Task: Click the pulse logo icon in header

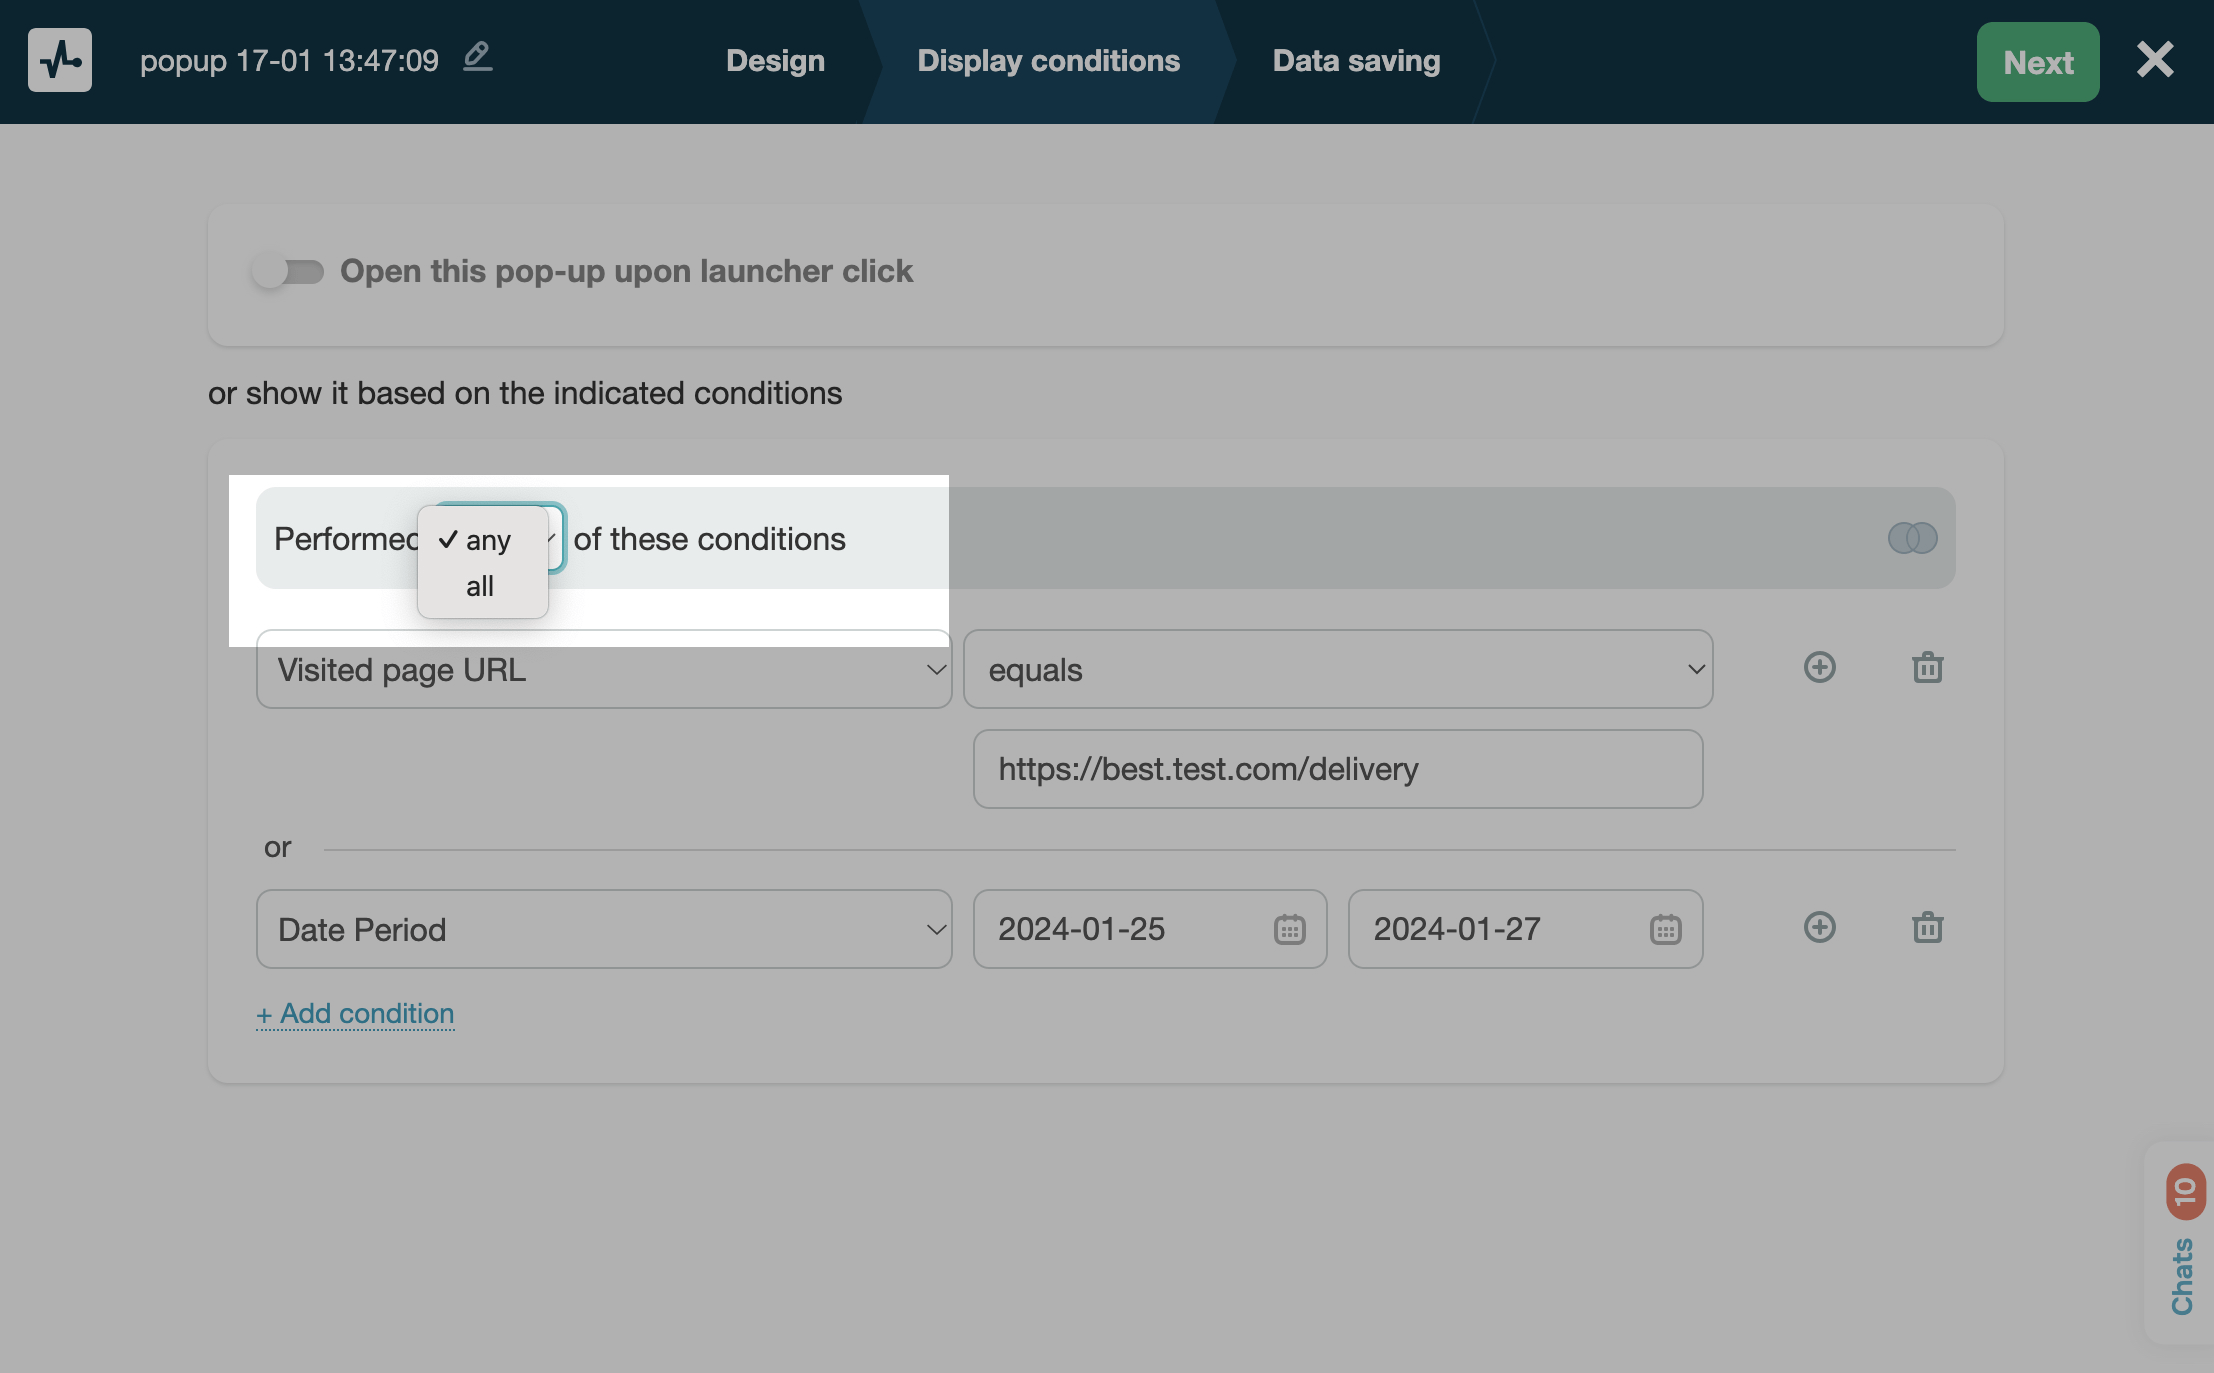Action: coord(60,60)
